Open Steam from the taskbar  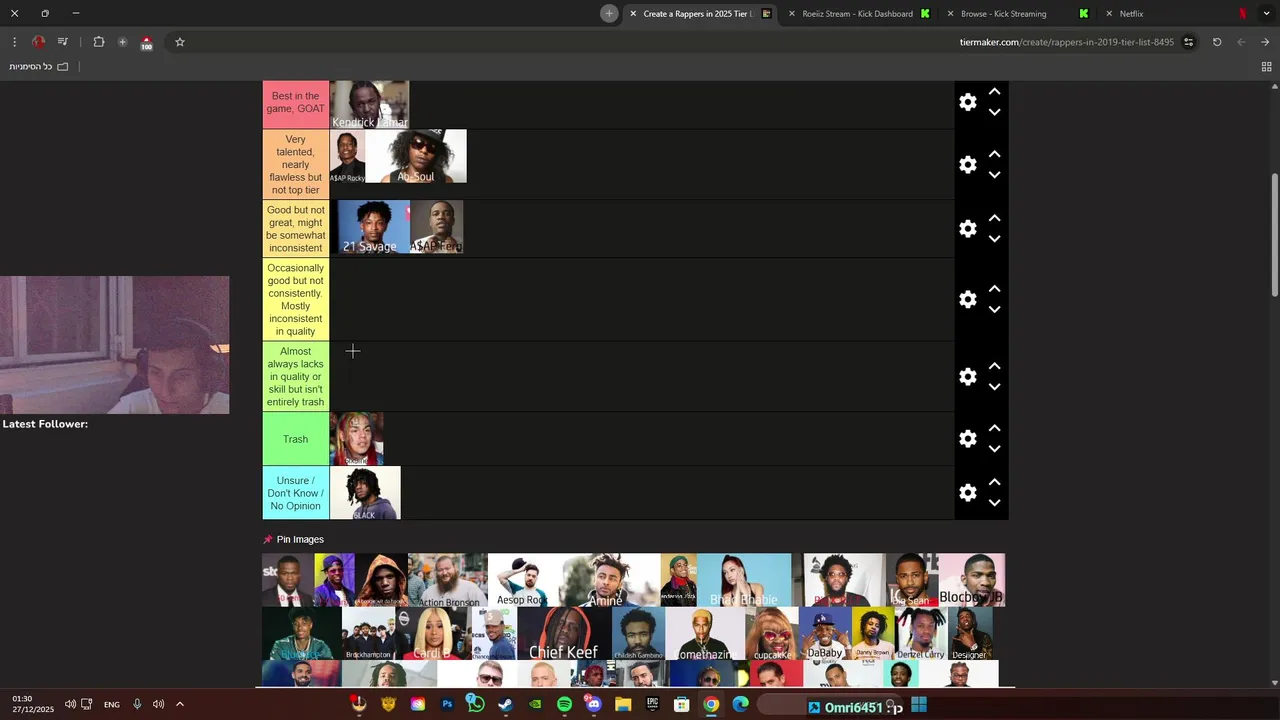[x=505, y=705]
